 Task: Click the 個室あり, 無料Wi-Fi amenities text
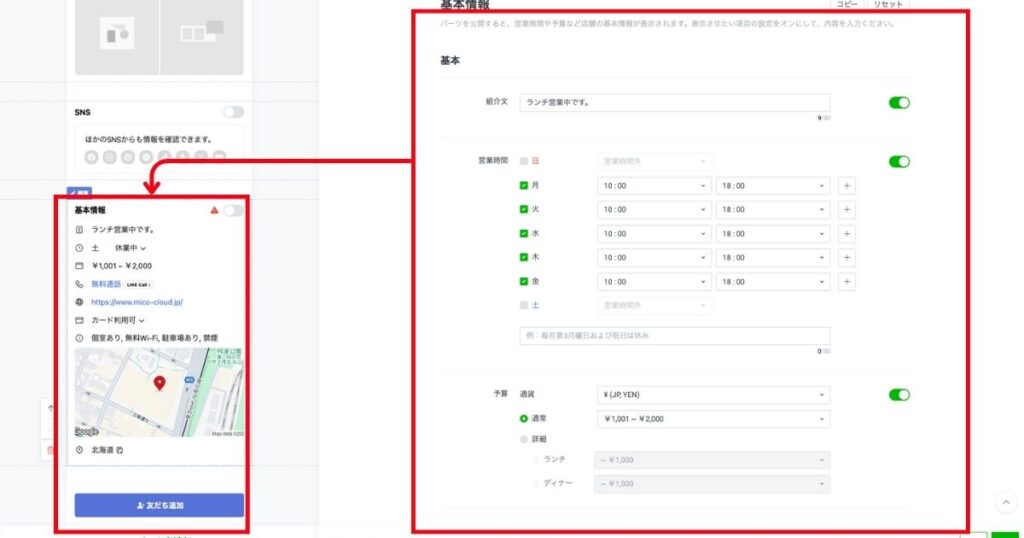pyautogui.click(x=154, y=338)
